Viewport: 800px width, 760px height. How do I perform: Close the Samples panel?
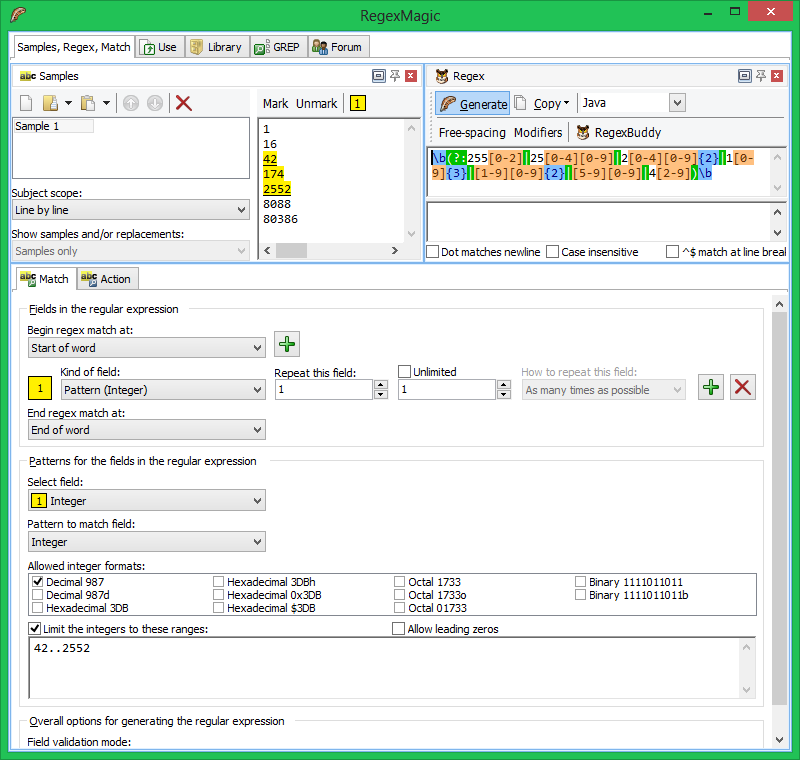tap(411, 76)
